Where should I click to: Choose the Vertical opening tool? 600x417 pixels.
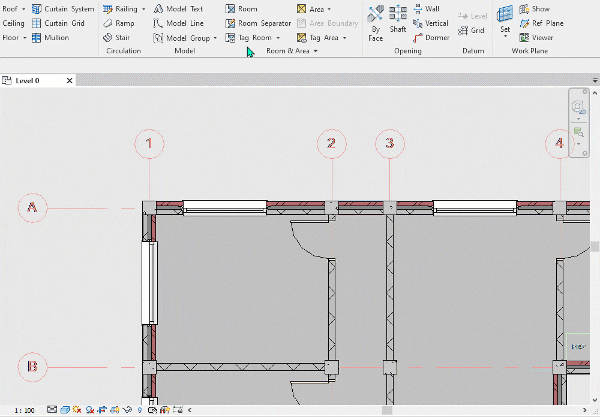click(431, 23)
